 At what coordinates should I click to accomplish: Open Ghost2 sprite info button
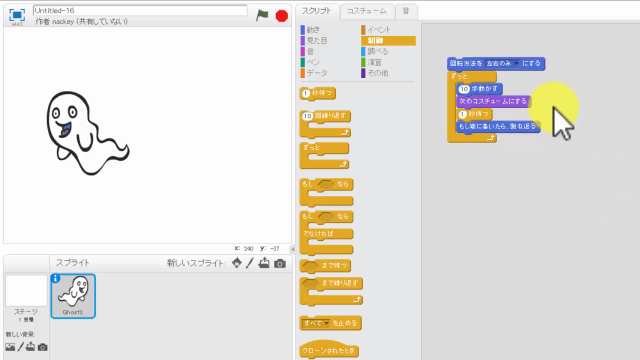[56, 278]
